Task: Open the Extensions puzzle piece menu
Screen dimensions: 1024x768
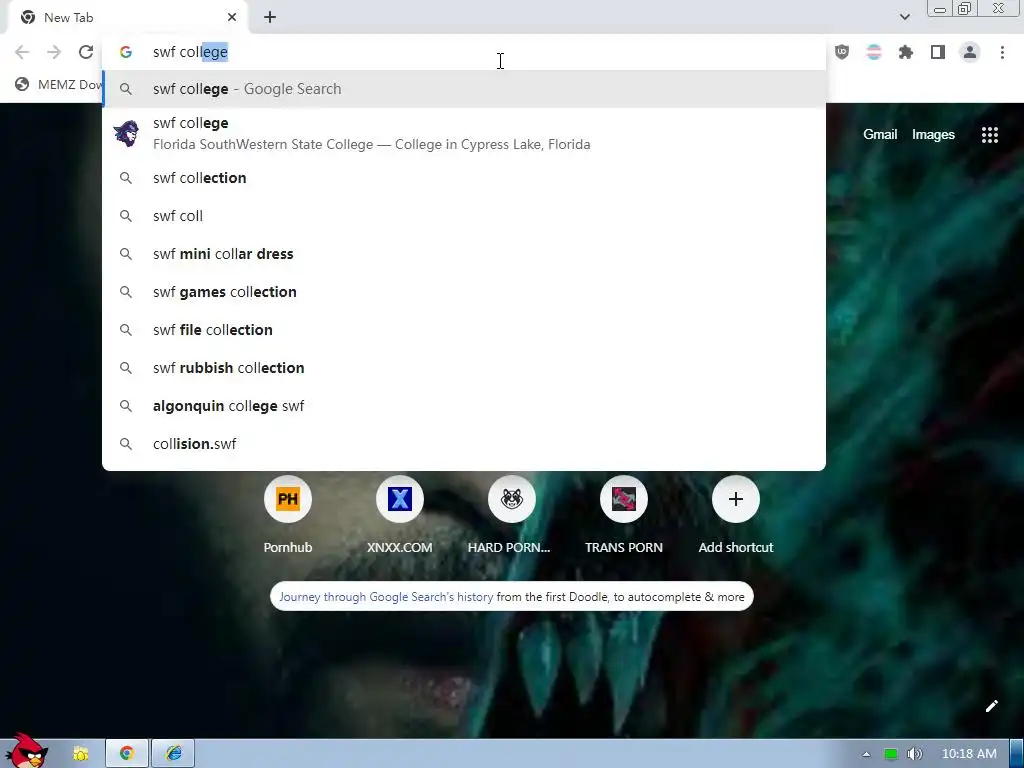Action: click(906, 52)
